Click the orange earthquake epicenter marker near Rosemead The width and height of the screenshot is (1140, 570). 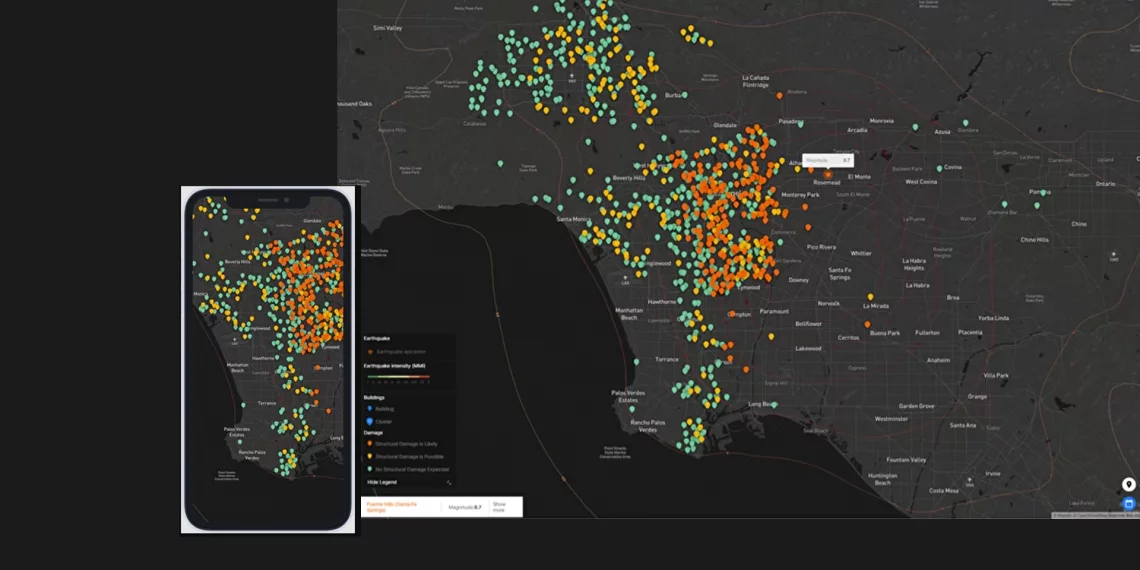coord(827,174)
